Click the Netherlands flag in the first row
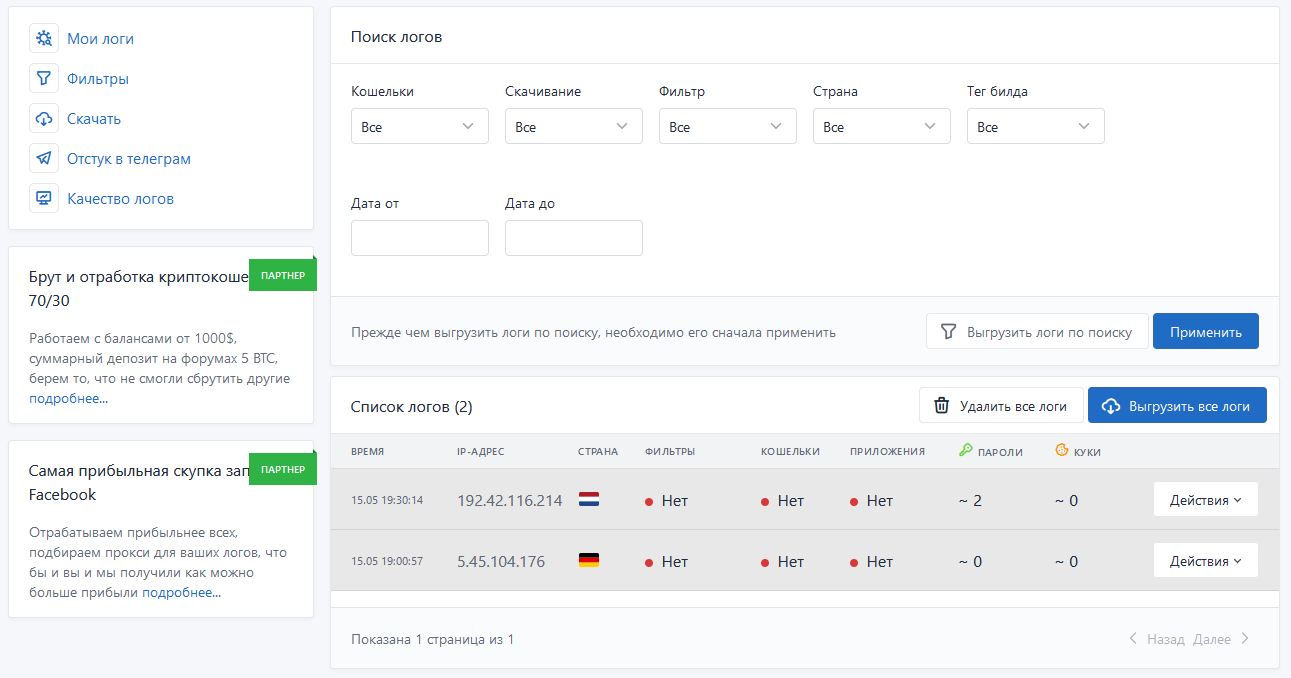Viewport: 1291px width, 678px height. [x=589, y=500]
